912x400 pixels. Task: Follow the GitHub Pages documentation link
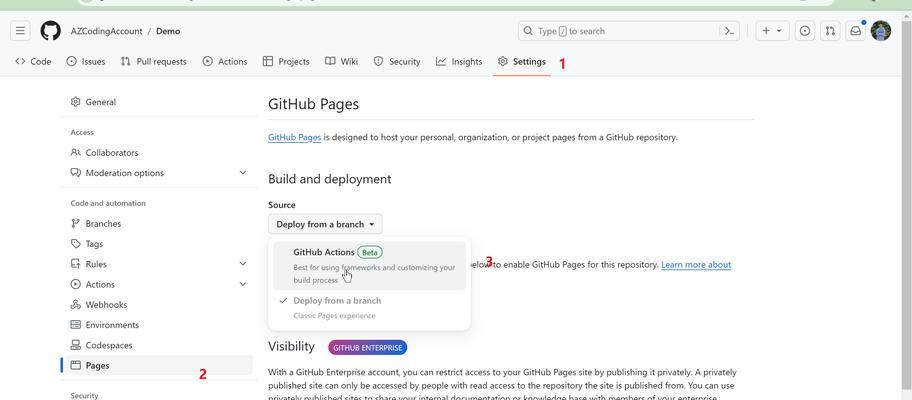[294, 137]
